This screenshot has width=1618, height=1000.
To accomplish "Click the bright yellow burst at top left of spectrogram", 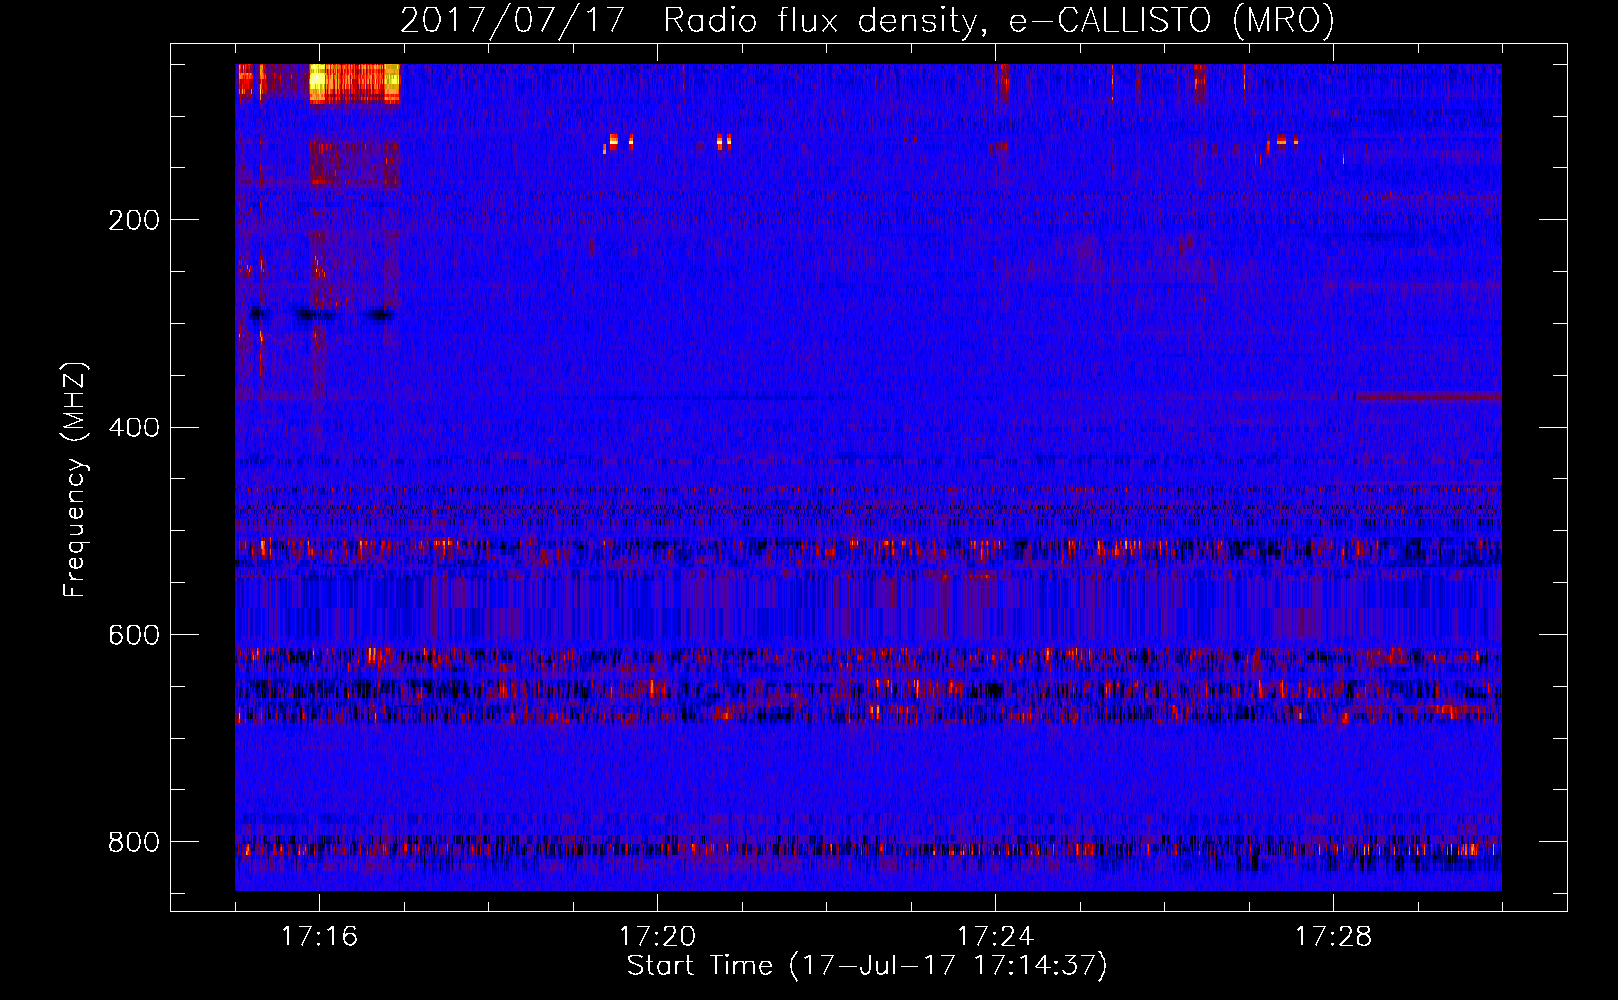I will 354,83.
